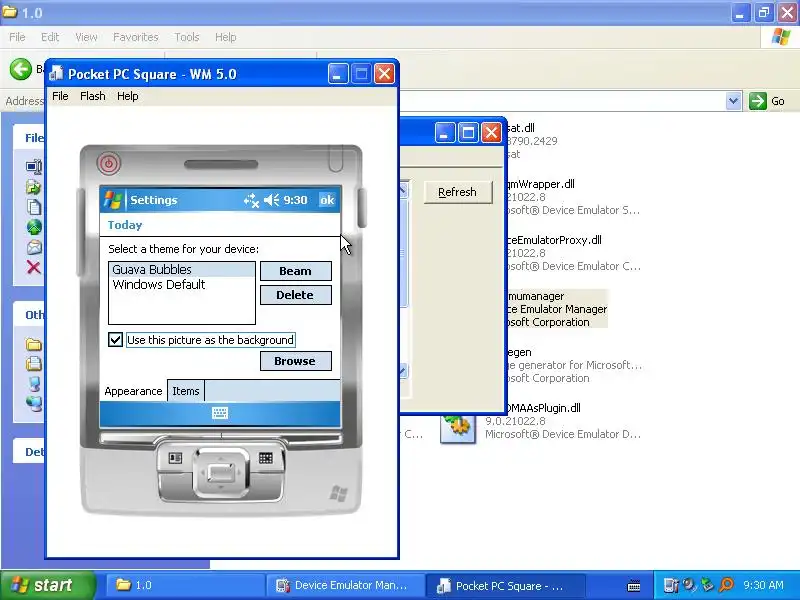Click the taskbar clock showing 9:30 AM
This screenshot has height=600, width=800.
pos(763,585)
